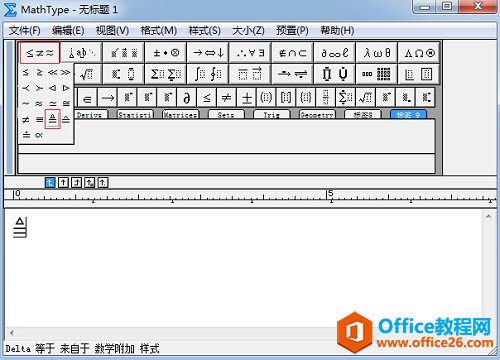Insert the approximately-equal symbol from the open palette
The height and width of the screenshot is (360, 500).
39,104
